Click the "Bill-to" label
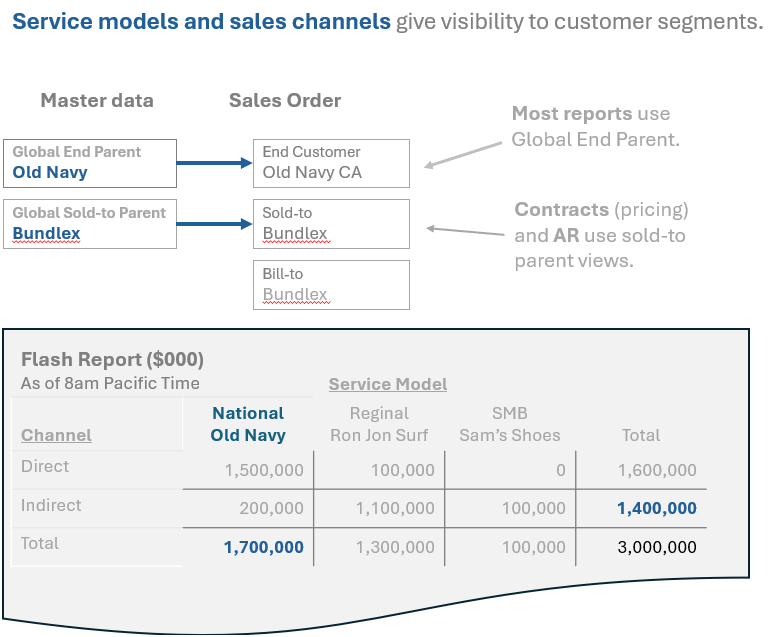This screenshot has height=637, width=771. point(283,273)
